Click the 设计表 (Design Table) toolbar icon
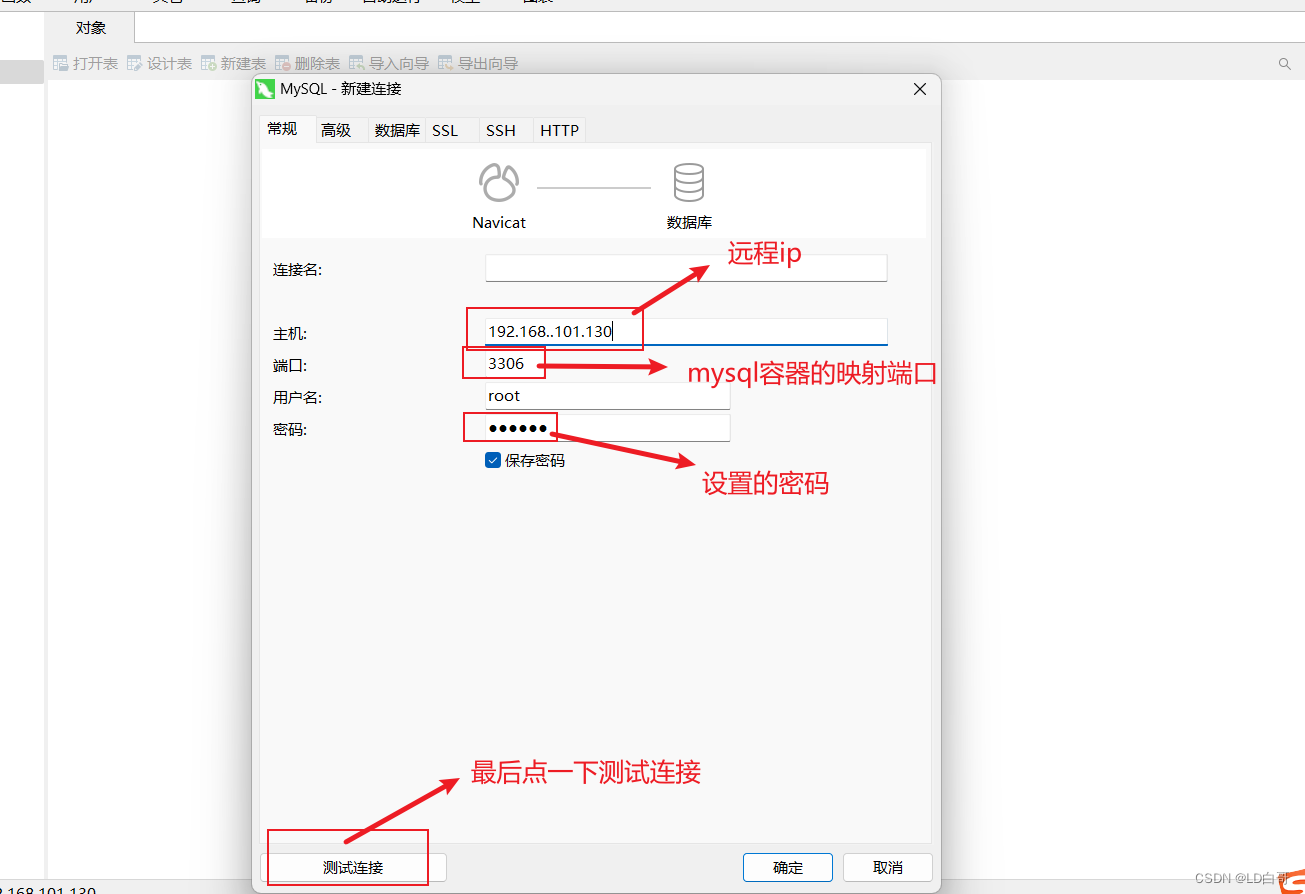Viewport: 1305px width, 894px height. 135,63
